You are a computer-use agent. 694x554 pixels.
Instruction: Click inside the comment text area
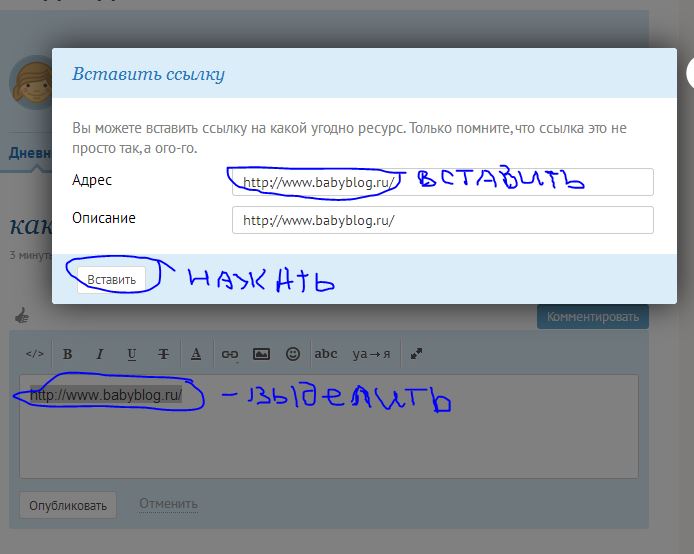point(328,427)
